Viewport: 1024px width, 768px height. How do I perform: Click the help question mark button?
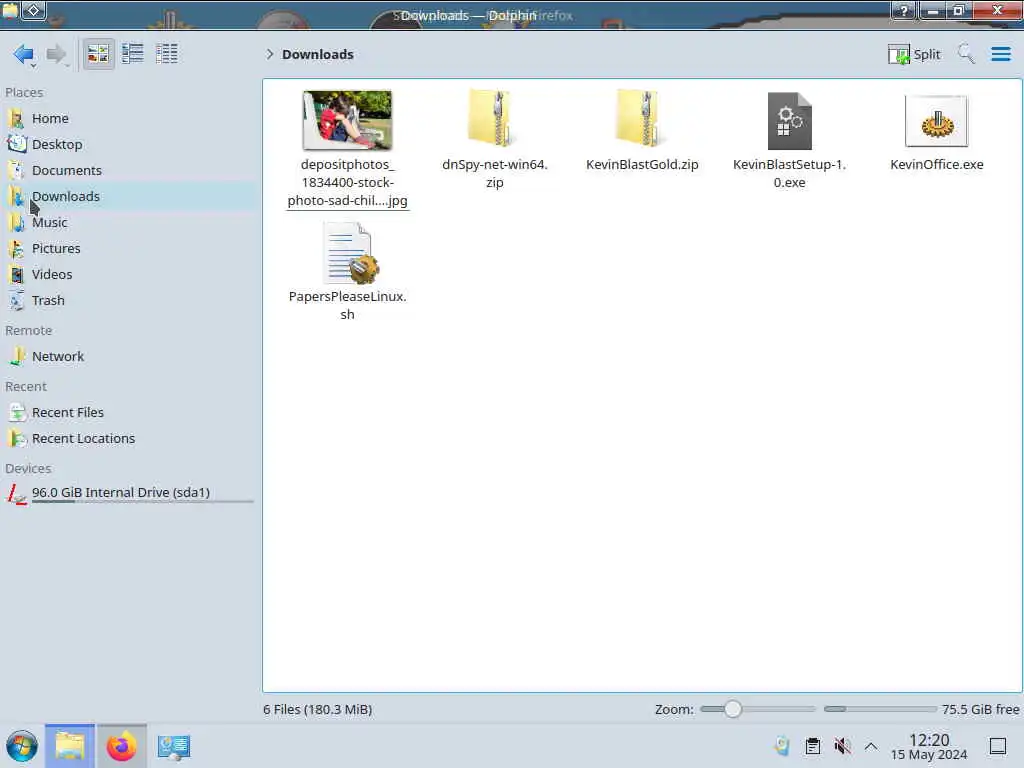click(904, 10)
